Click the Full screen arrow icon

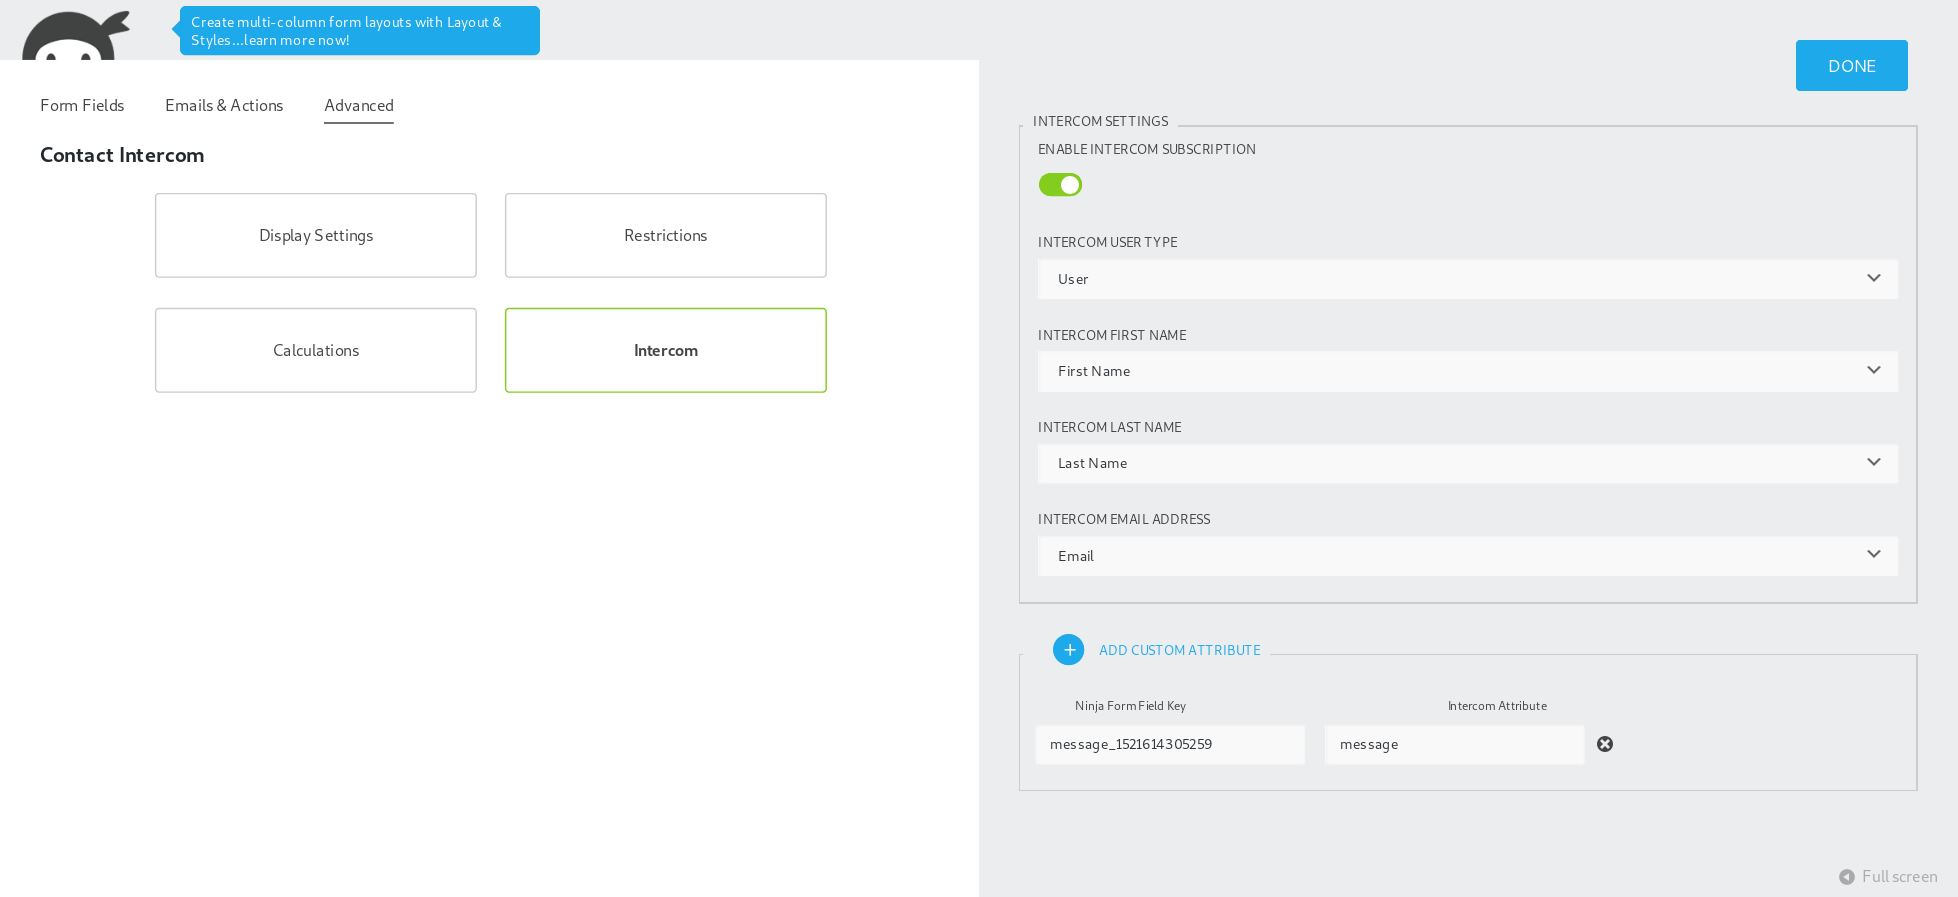coord(1847,877)
